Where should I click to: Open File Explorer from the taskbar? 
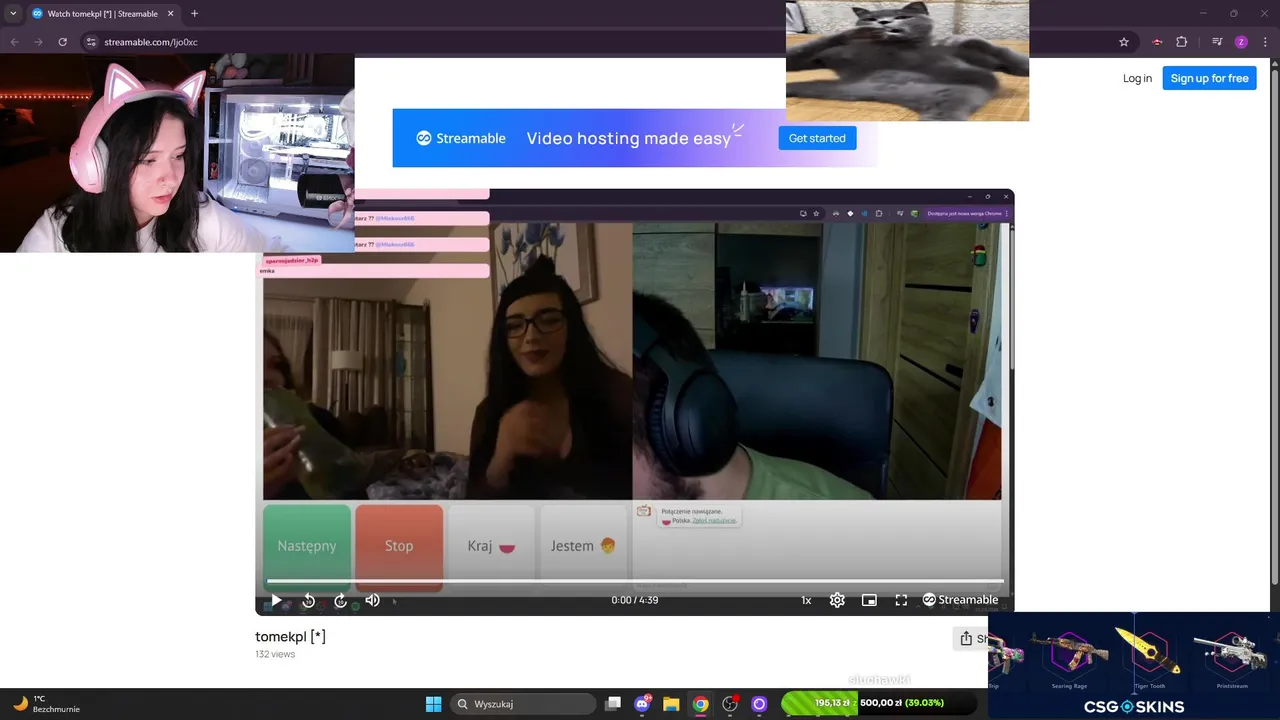click(671, 704)
